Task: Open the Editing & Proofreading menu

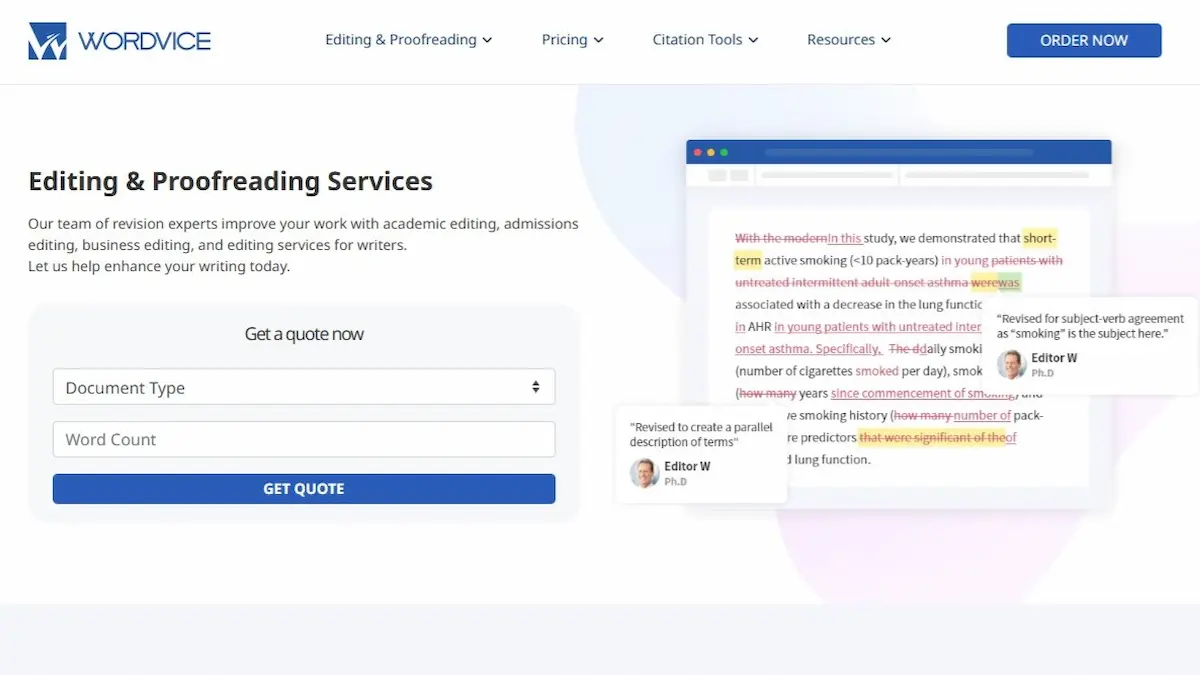Action: point(409,40)
